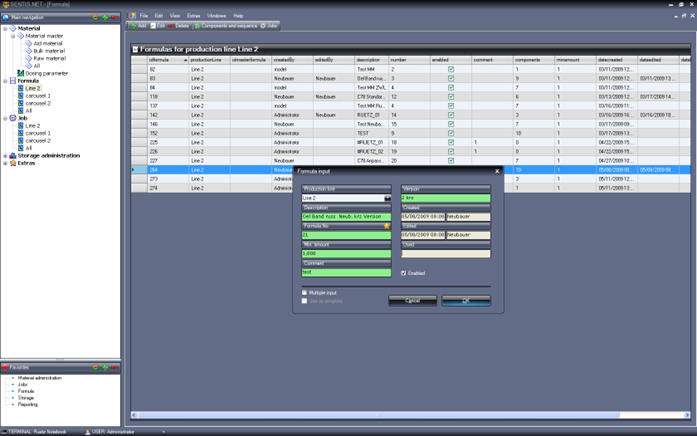Toggle enabled checkbox for formula row 82
The image size is (697, 436).
[451, 69]
